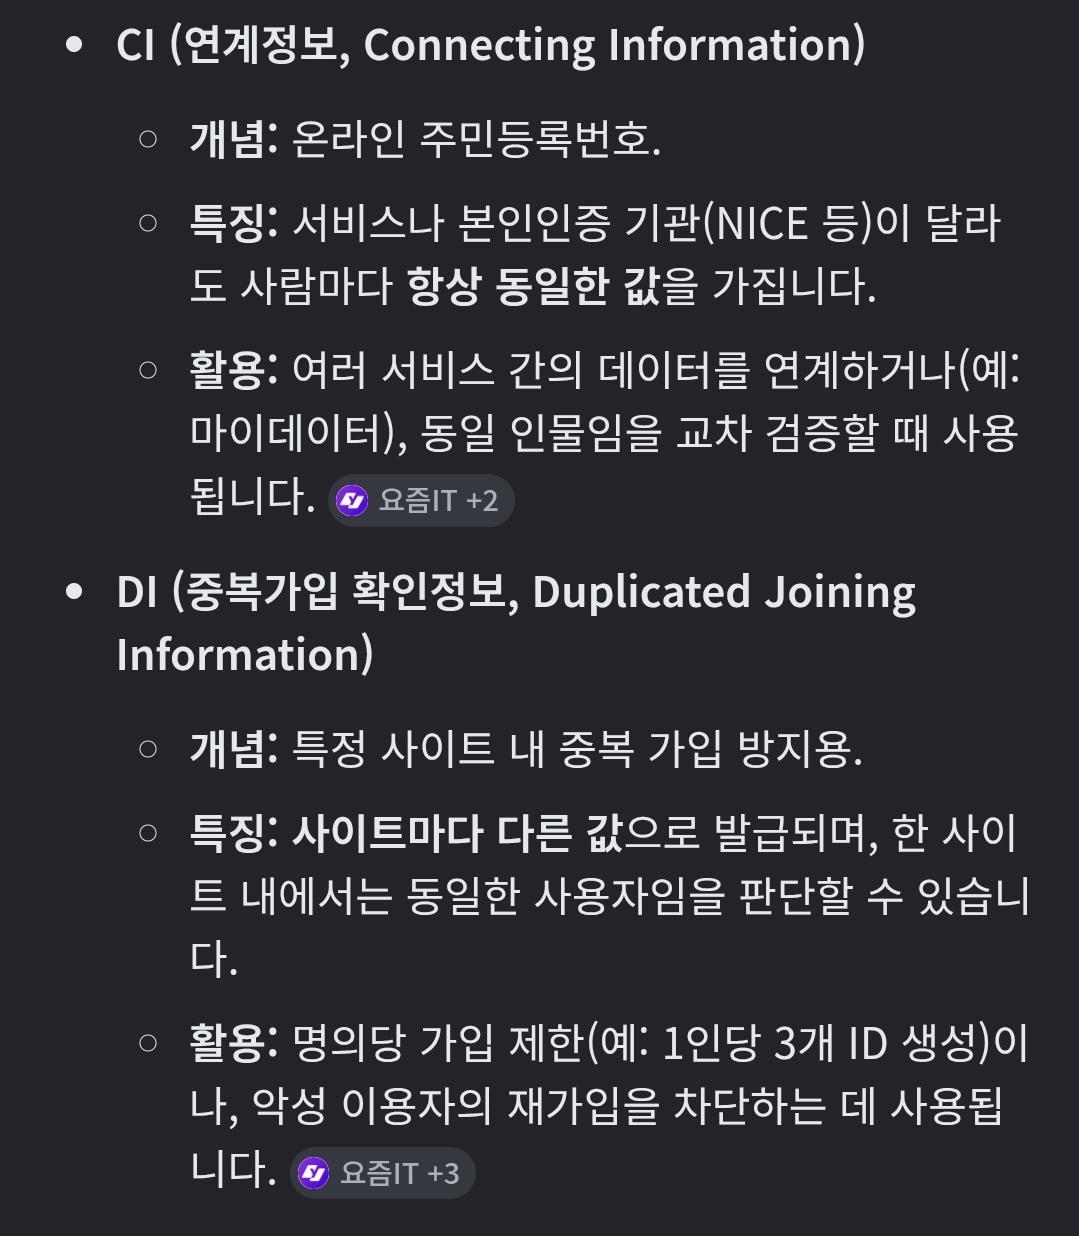Click the text 1인당 3개 ID 생성
1079x1236 pixels.
click(823, 1043)
